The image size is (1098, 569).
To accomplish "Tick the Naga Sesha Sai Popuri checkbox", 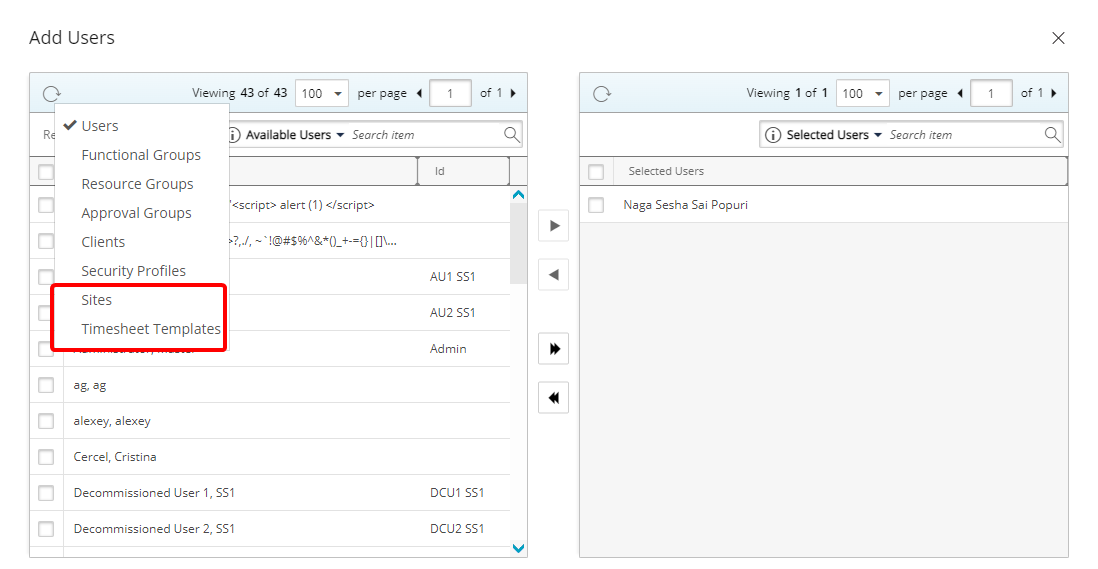I will pyautogui.click(x=596, y=205).
